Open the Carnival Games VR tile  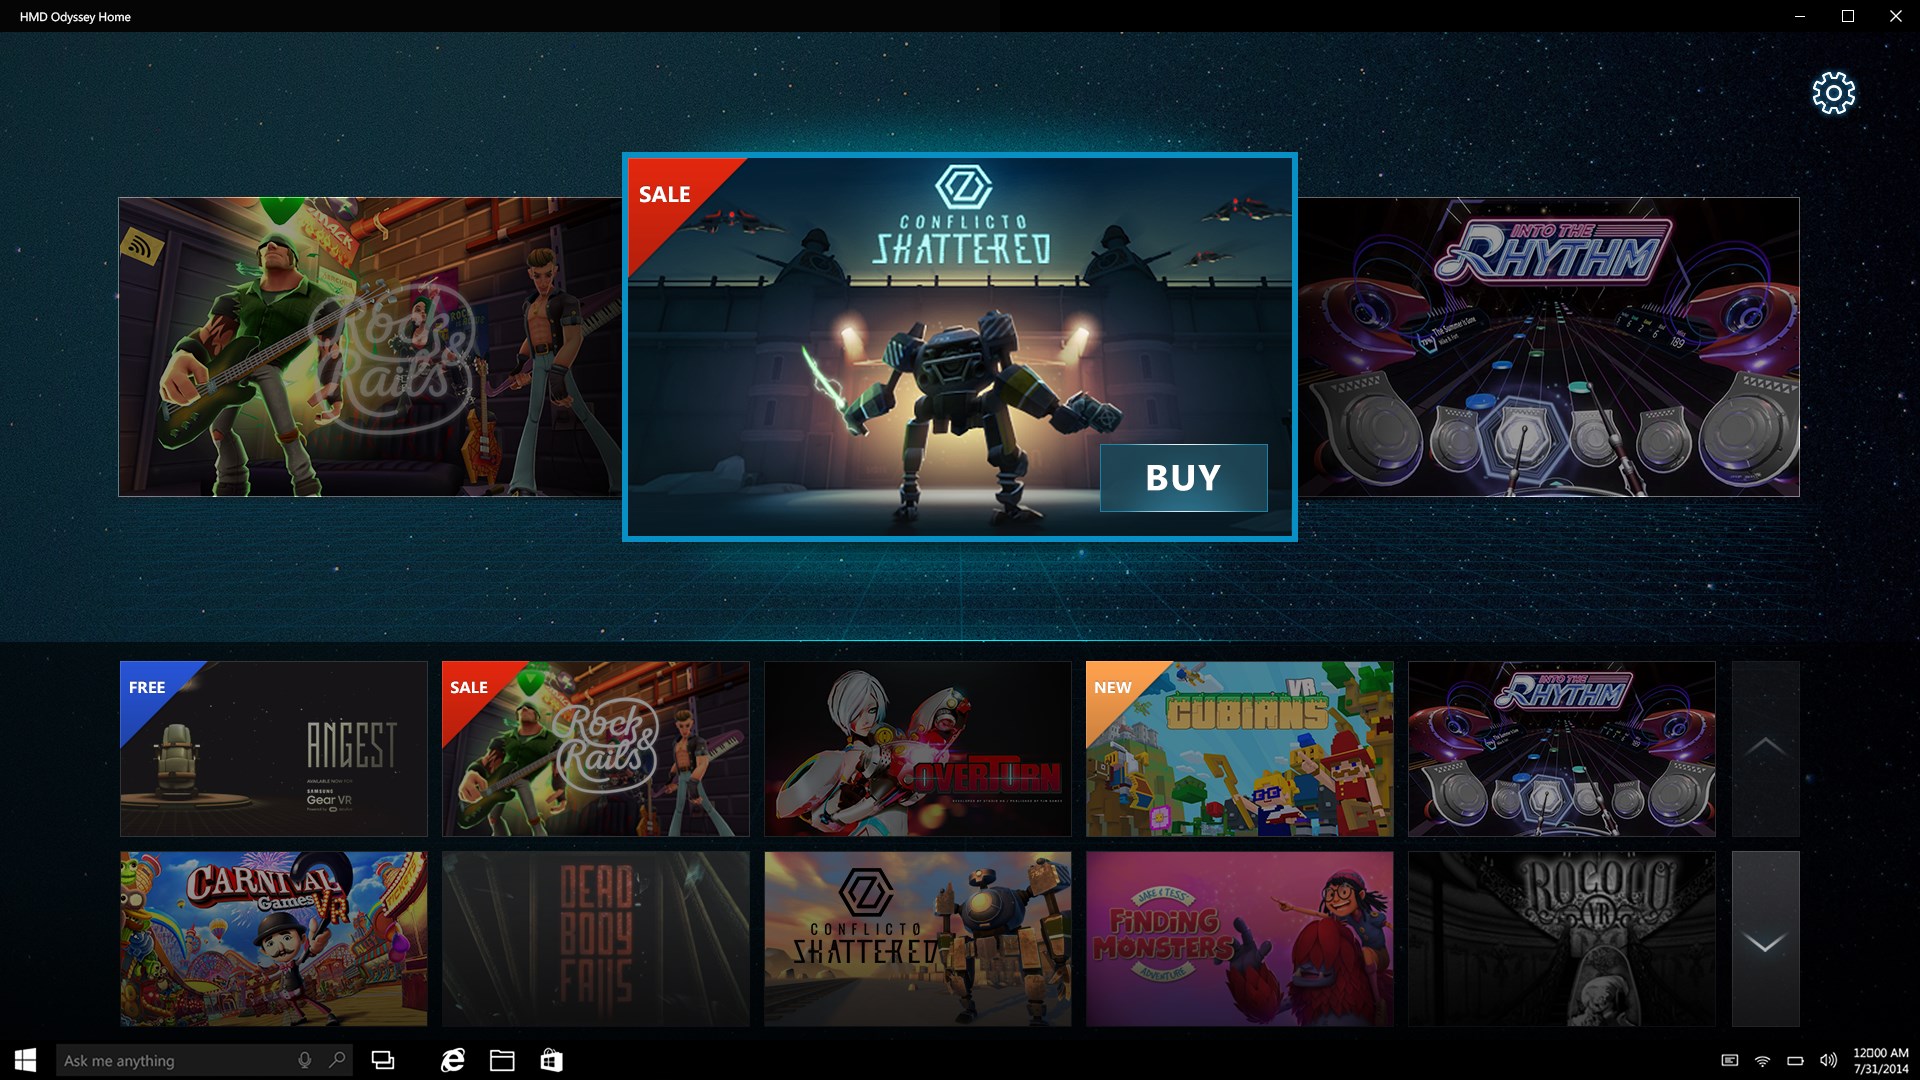(274, 939)
